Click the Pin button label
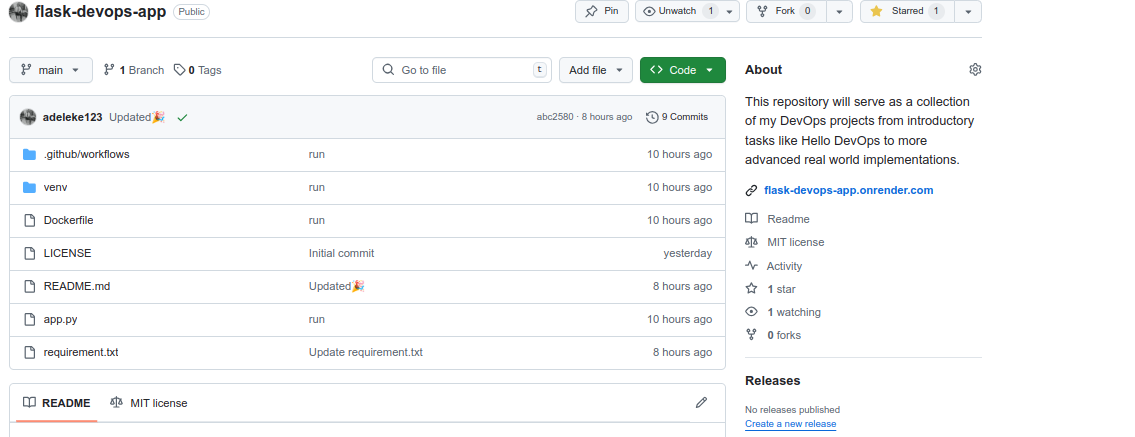The height and width of the screenshot is (437, 1135). pos(612,11)
